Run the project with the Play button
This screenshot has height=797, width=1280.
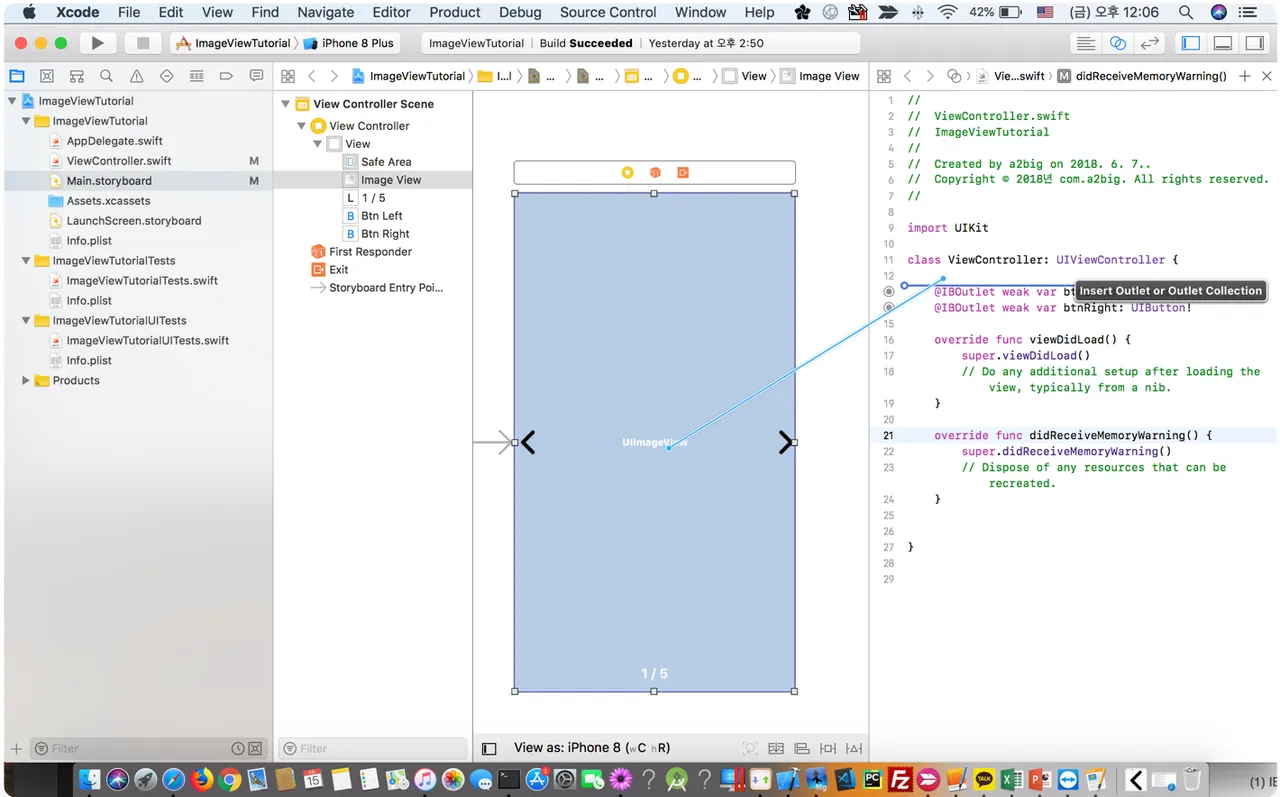97,43
